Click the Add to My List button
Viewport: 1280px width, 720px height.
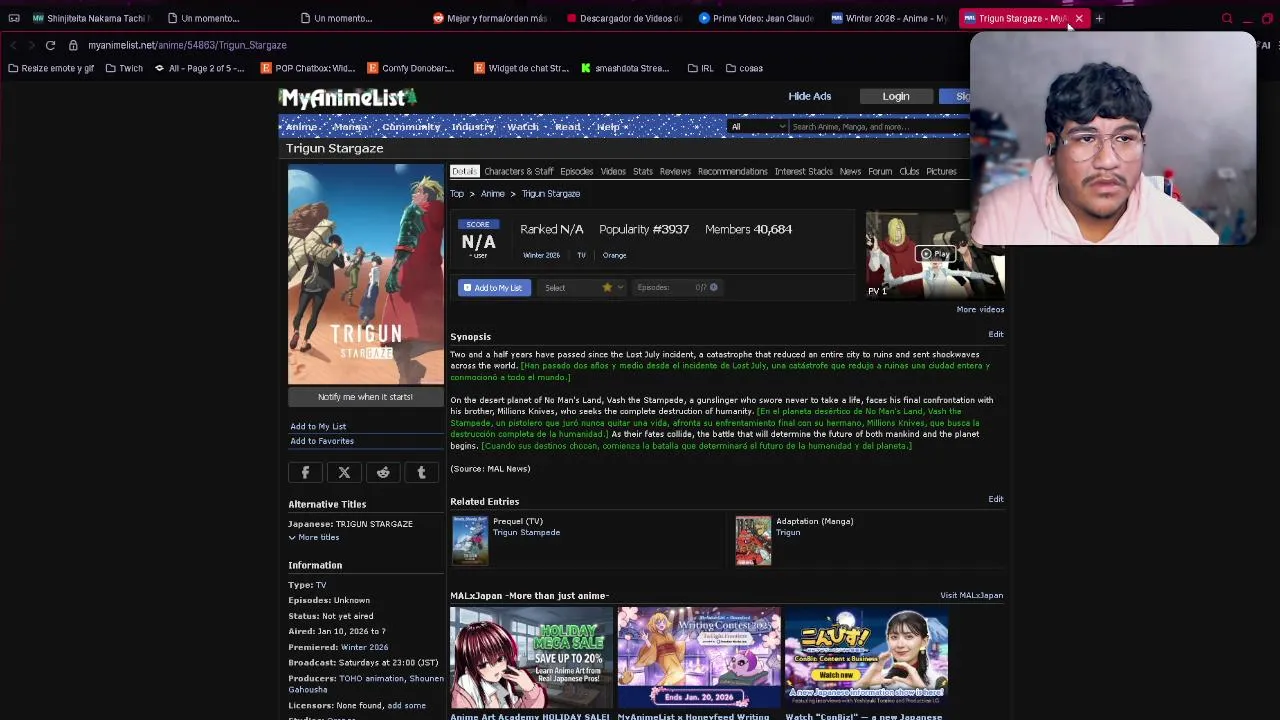(x=494, y=288)
